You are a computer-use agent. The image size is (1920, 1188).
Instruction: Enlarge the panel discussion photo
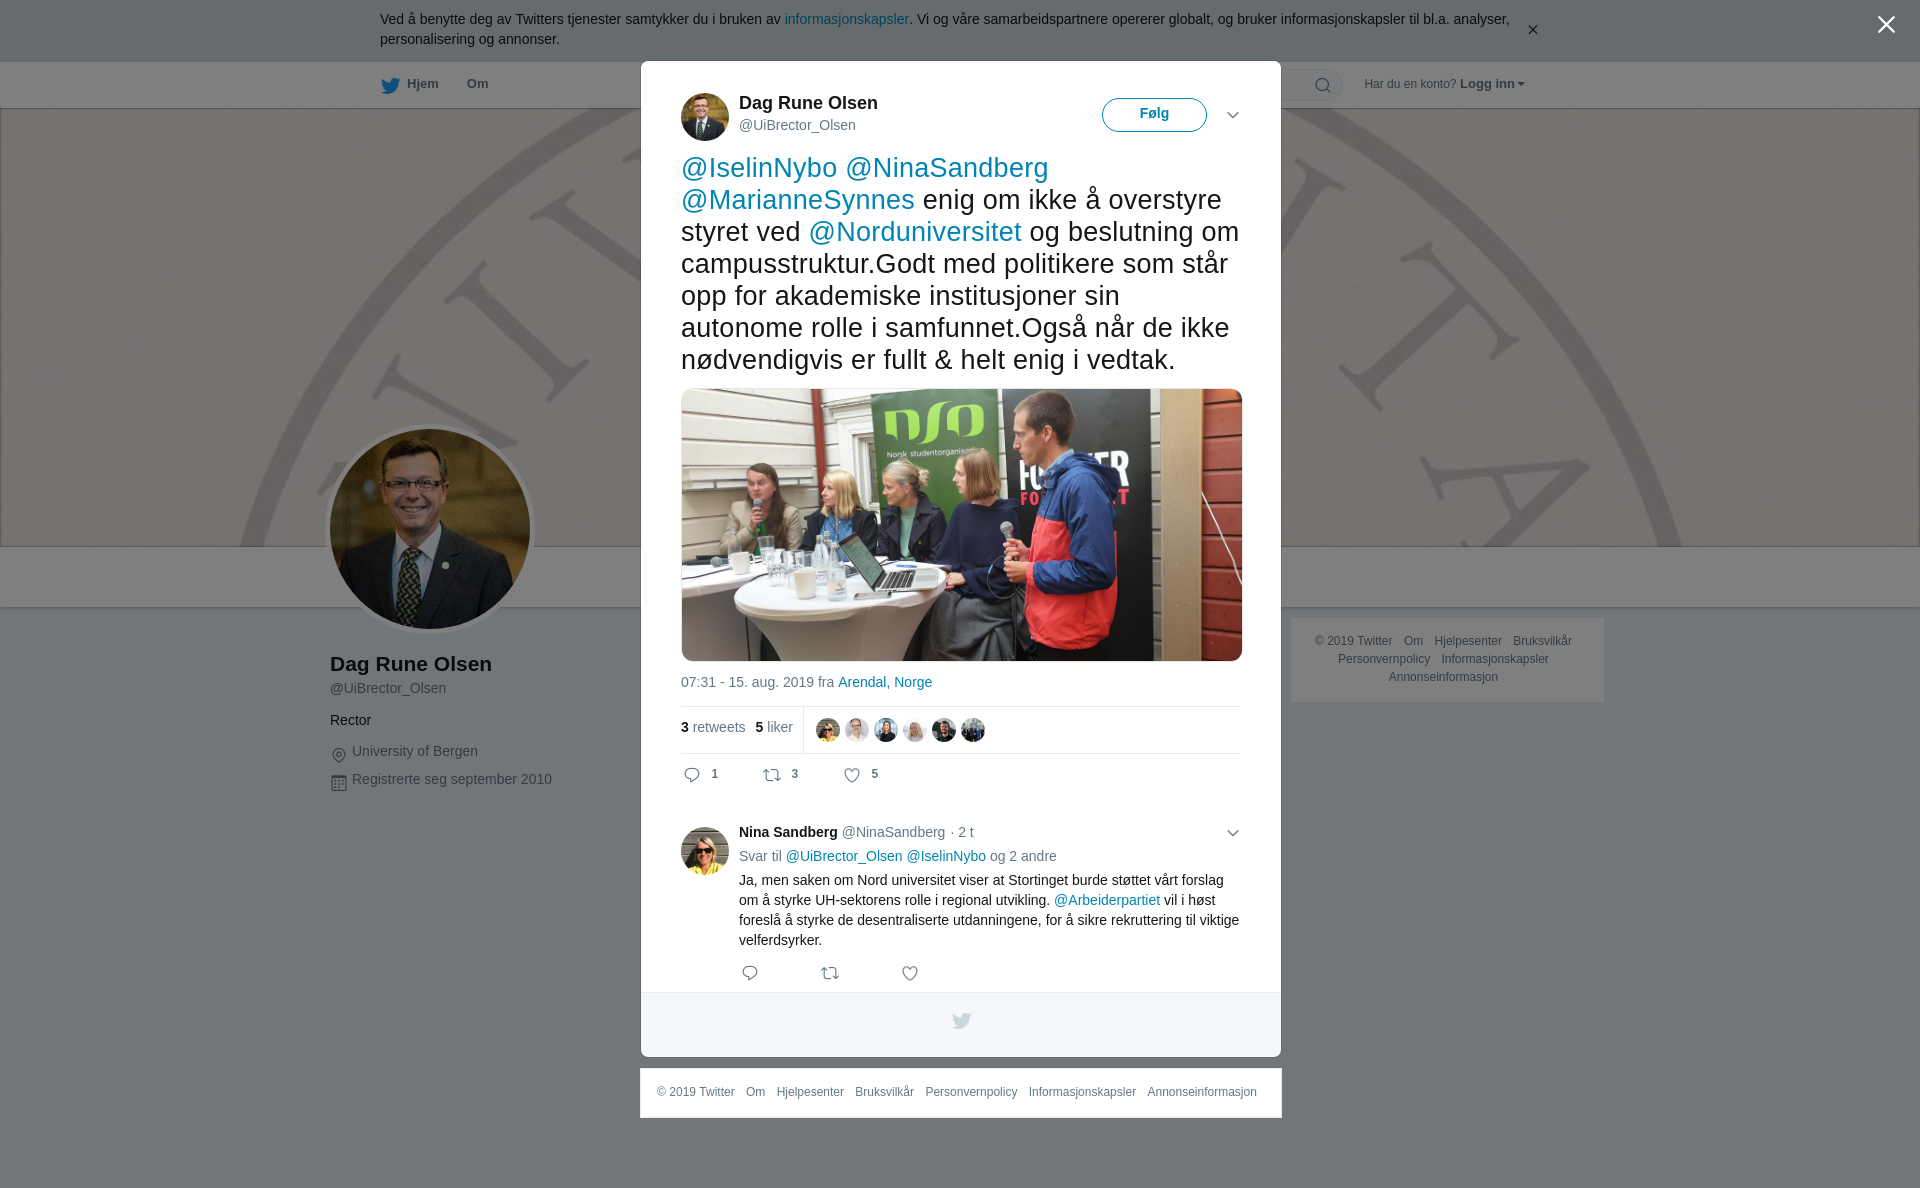click(x=961, y=525)
